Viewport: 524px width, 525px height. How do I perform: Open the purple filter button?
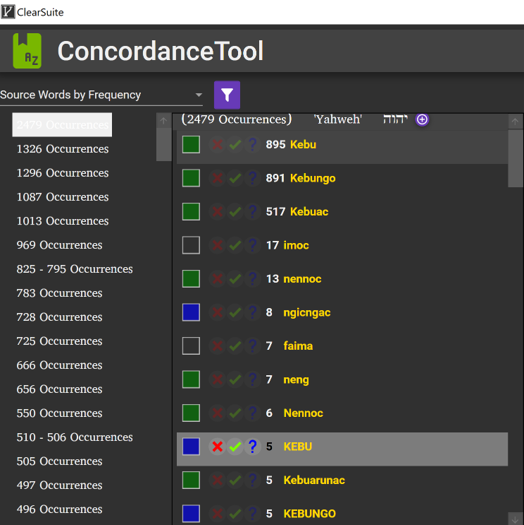(x=227, y=95)
